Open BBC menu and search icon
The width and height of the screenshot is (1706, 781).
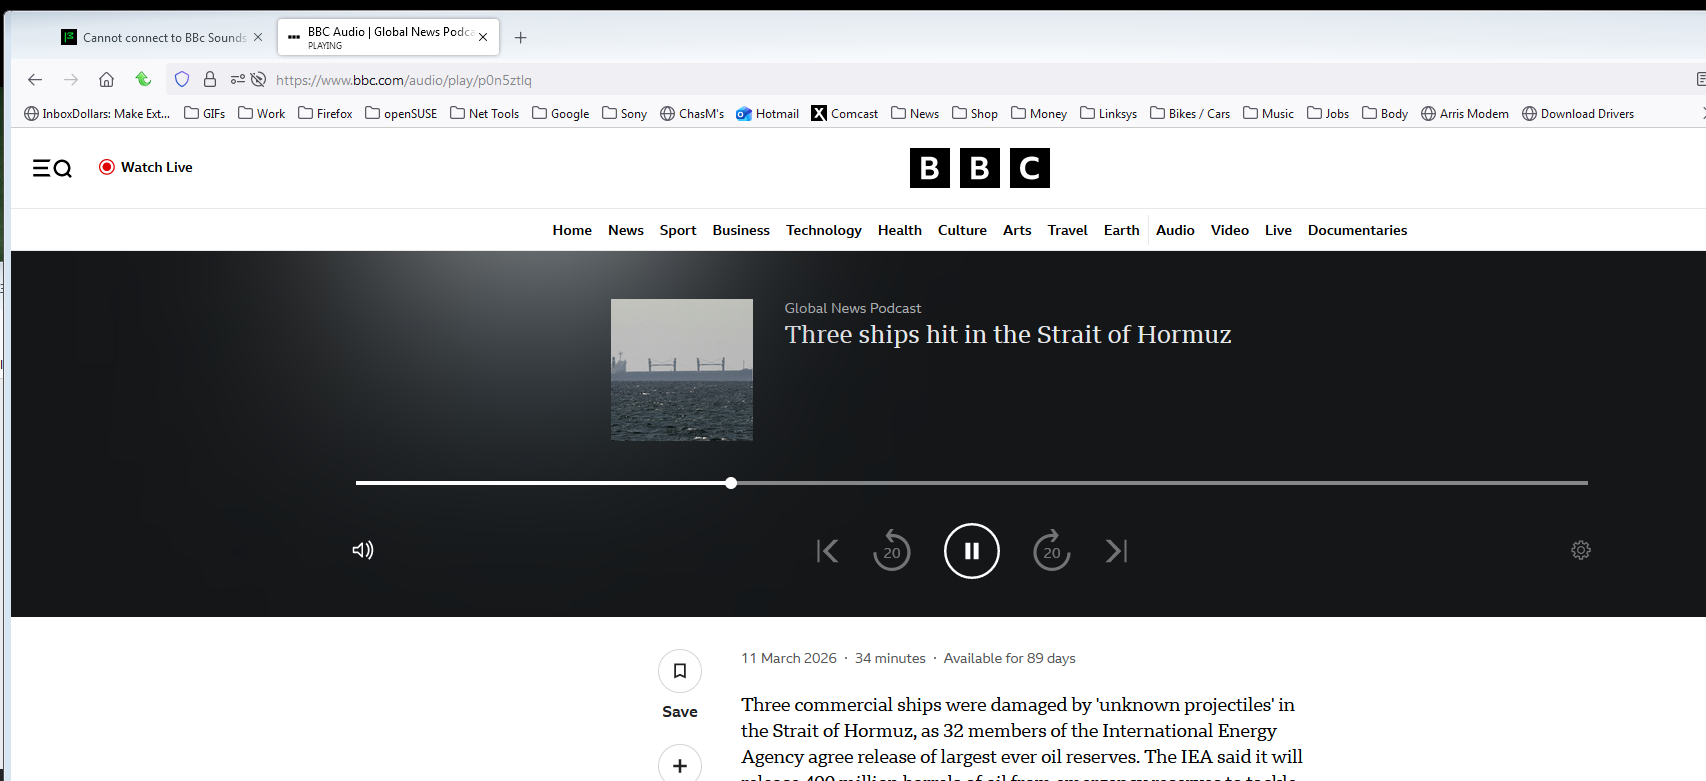click(x=52, y=168)
